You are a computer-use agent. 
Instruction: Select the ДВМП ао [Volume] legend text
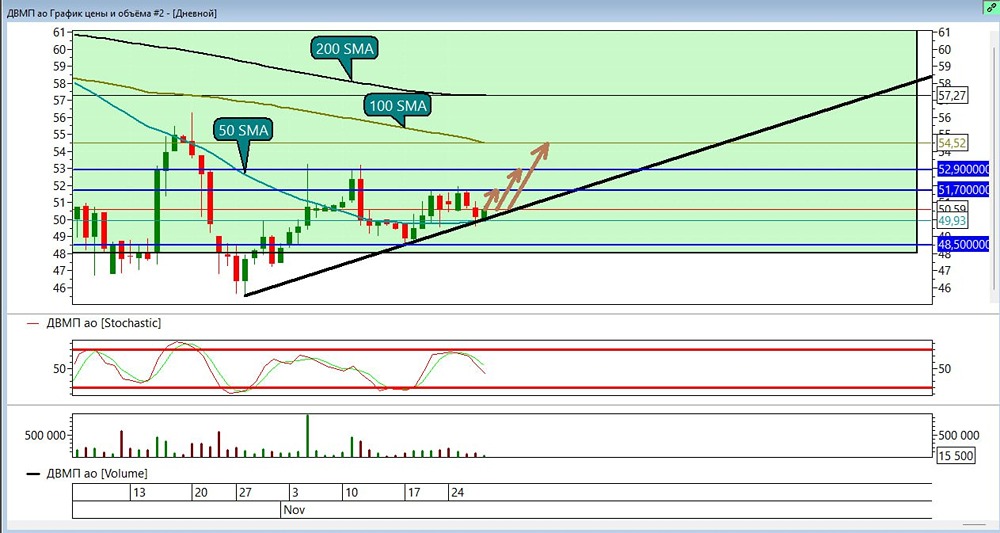pyautogui.click(x=96, y=474)
